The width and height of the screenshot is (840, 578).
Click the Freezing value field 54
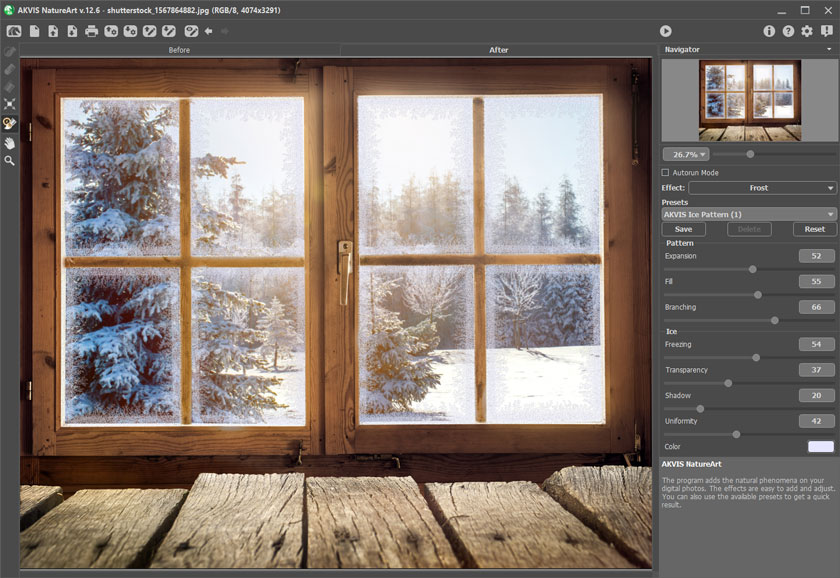coord(816,344)
